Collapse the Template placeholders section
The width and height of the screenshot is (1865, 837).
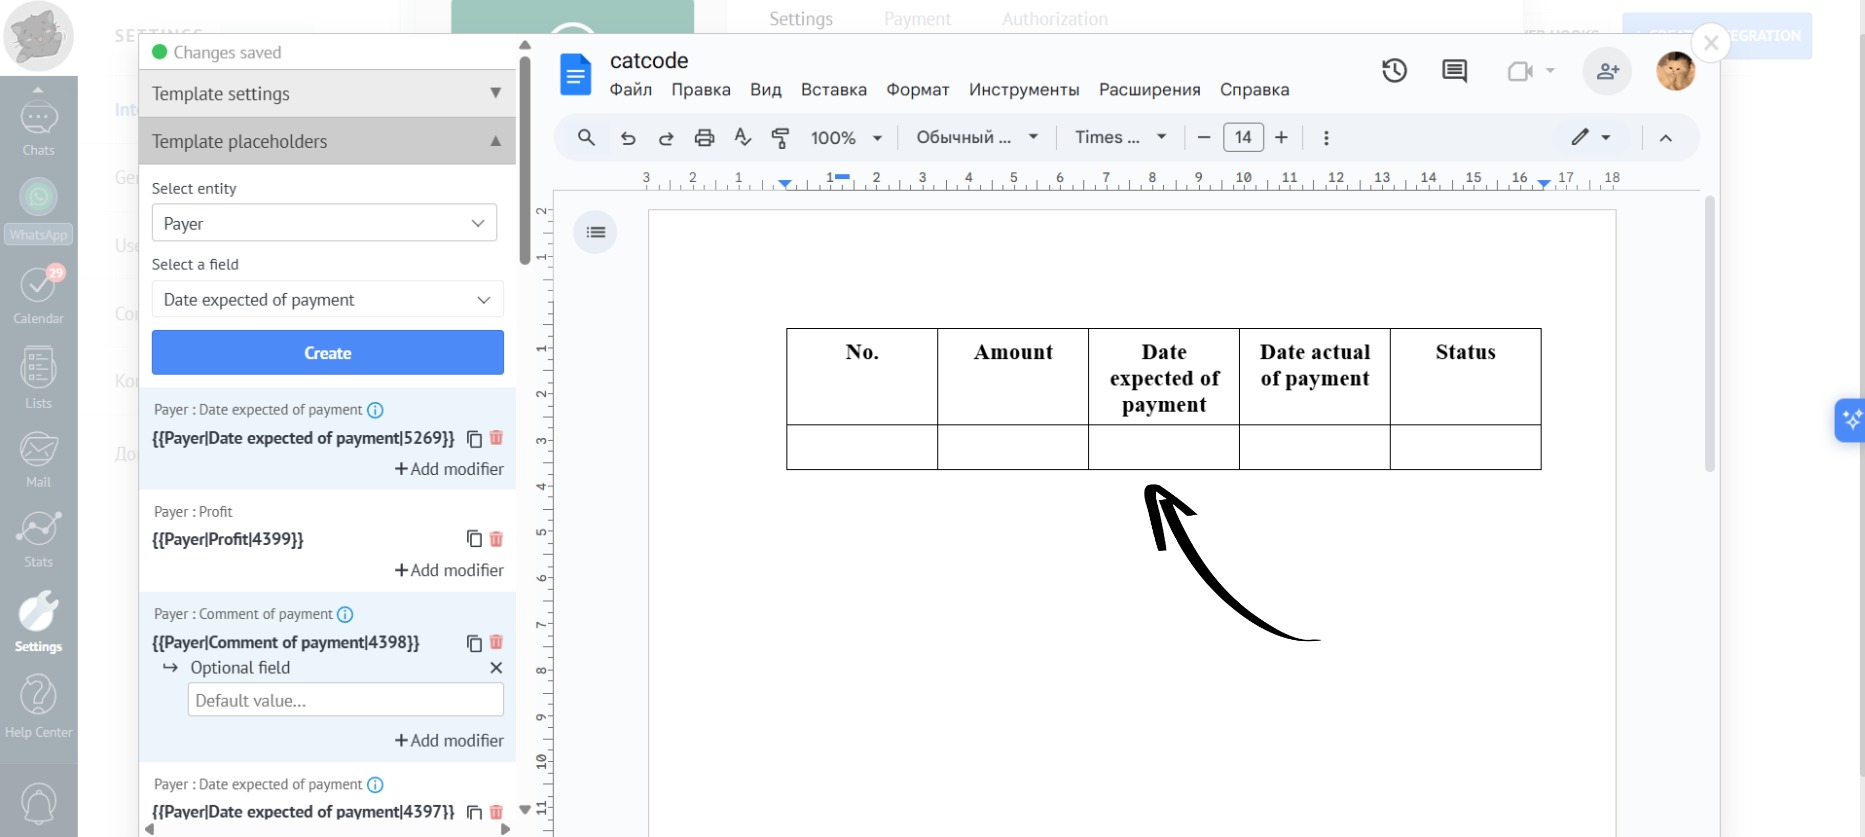pyautogui.click(x=327, y=142)
